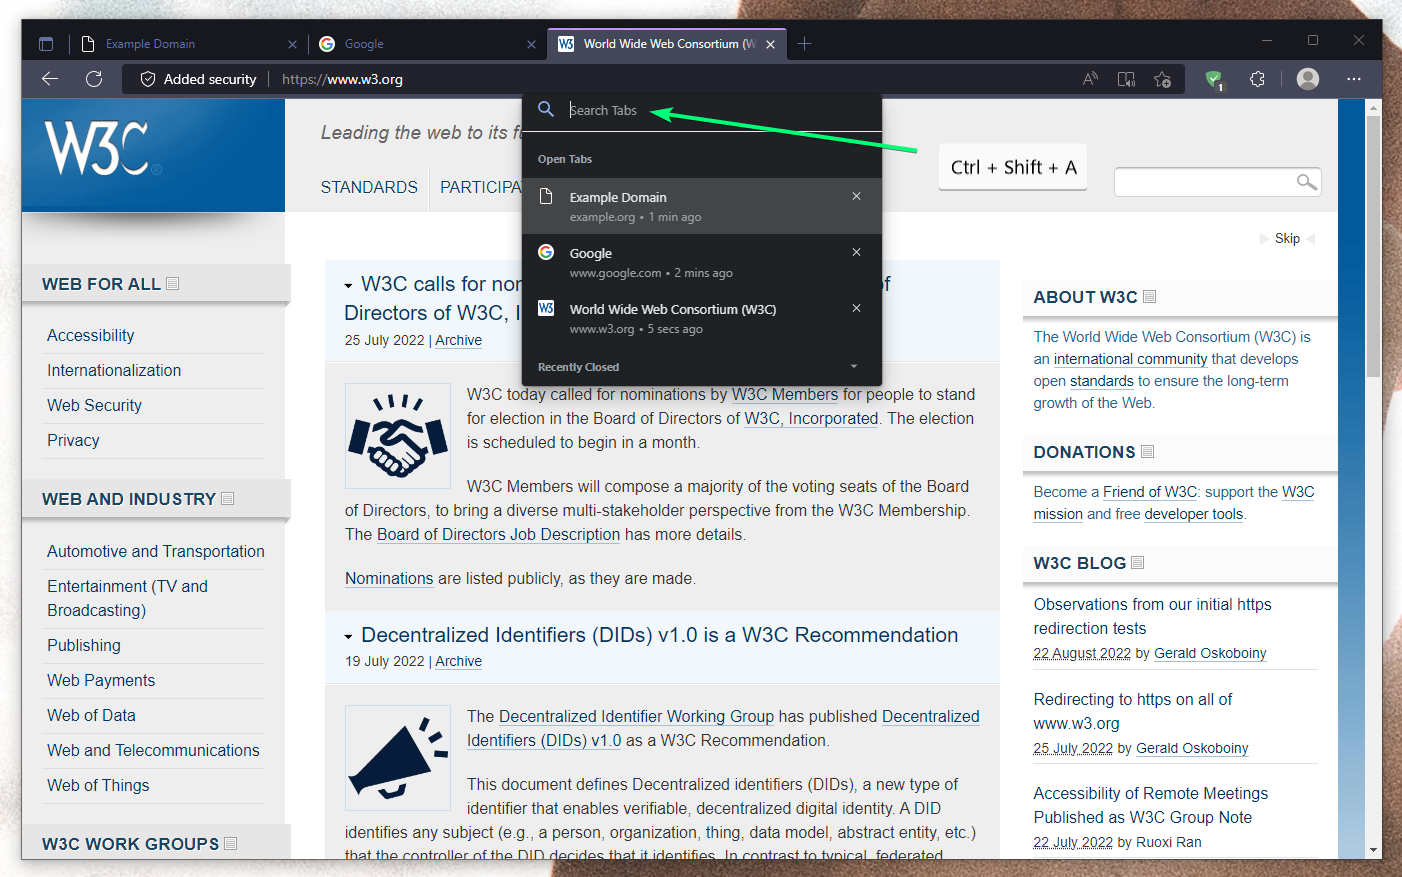Screen dimensions: 1402x877
Task: Open the Web Security link
Action: 94,405
